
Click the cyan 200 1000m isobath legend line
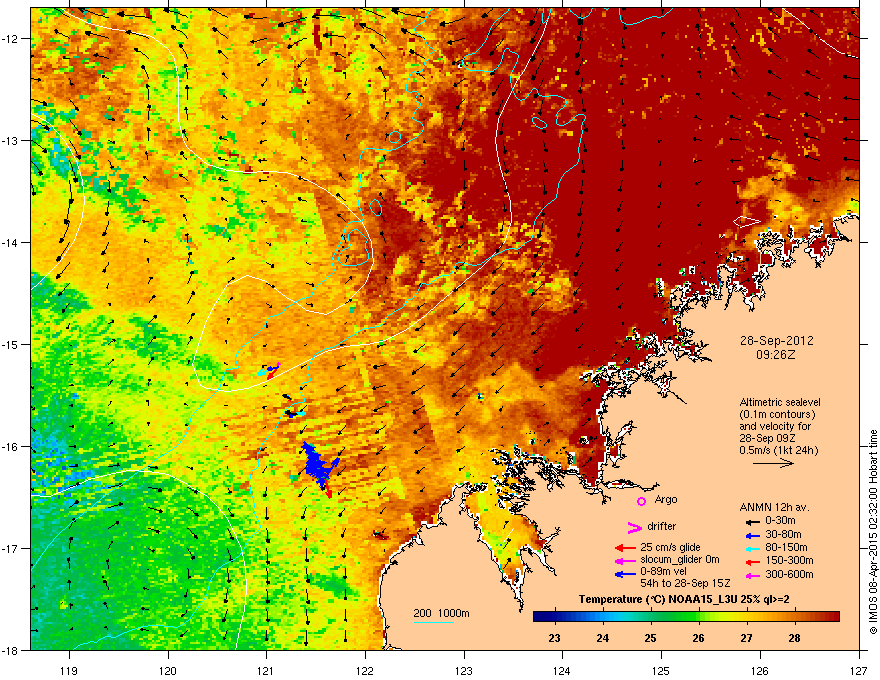tap(434, 622)
